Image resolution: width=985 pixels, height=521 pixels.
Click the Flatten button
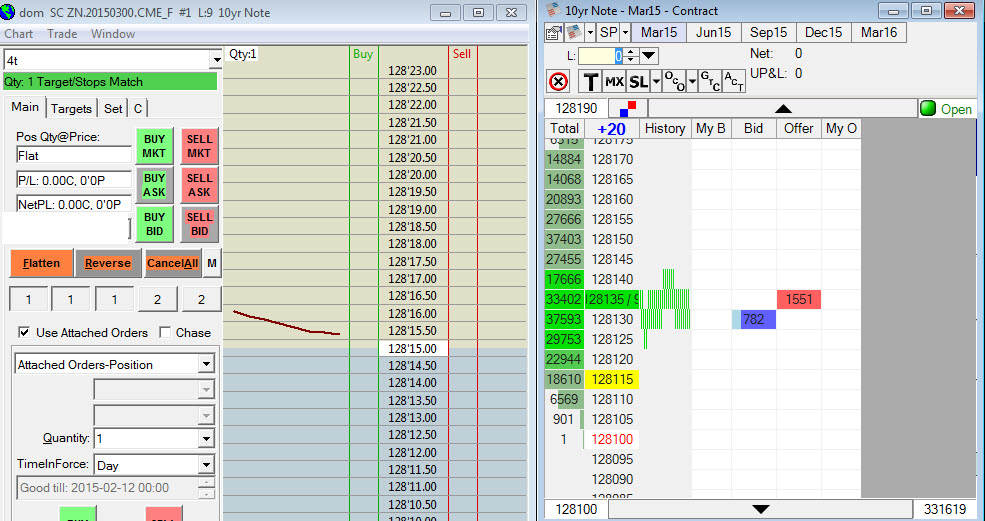pos(41,263)
